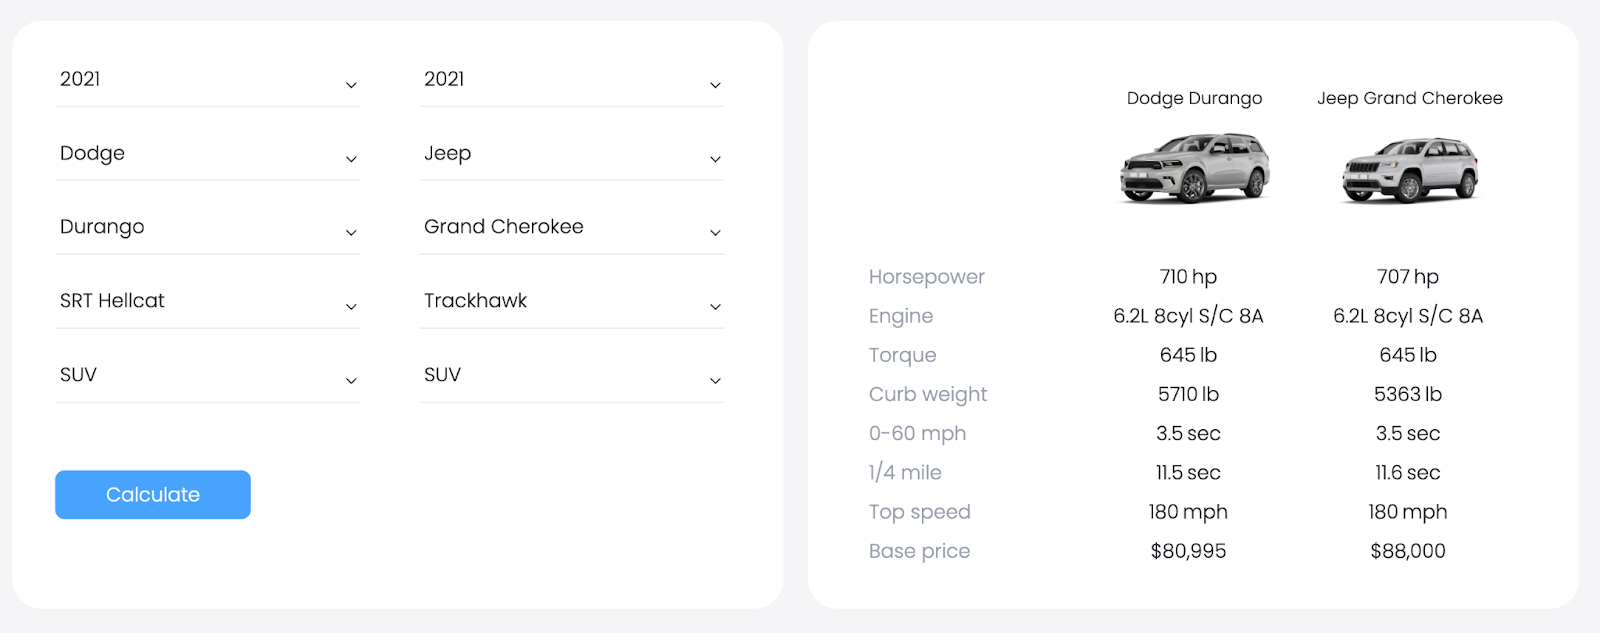This screenshot has width=1600, height=633.
Task: Click the Jeep Grand Cherokee heading
Action: pyautogui.click(x=1410, y=98)
